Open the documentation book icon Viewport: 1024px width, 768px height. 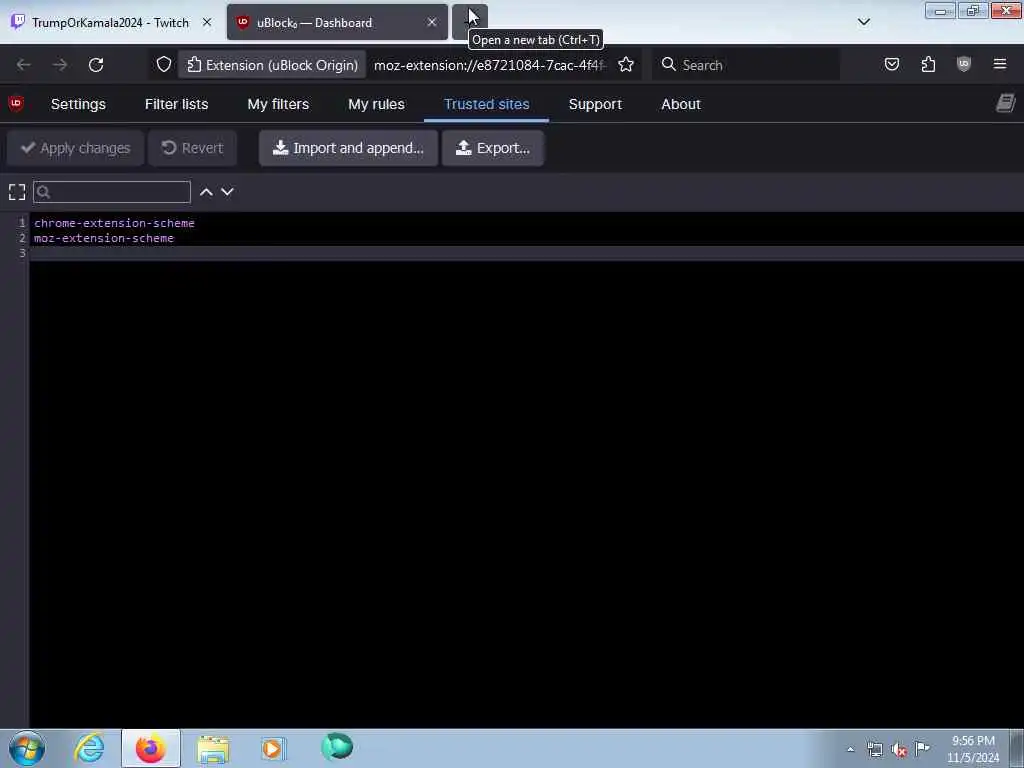pyautogui.click(x=1005, y=103)
